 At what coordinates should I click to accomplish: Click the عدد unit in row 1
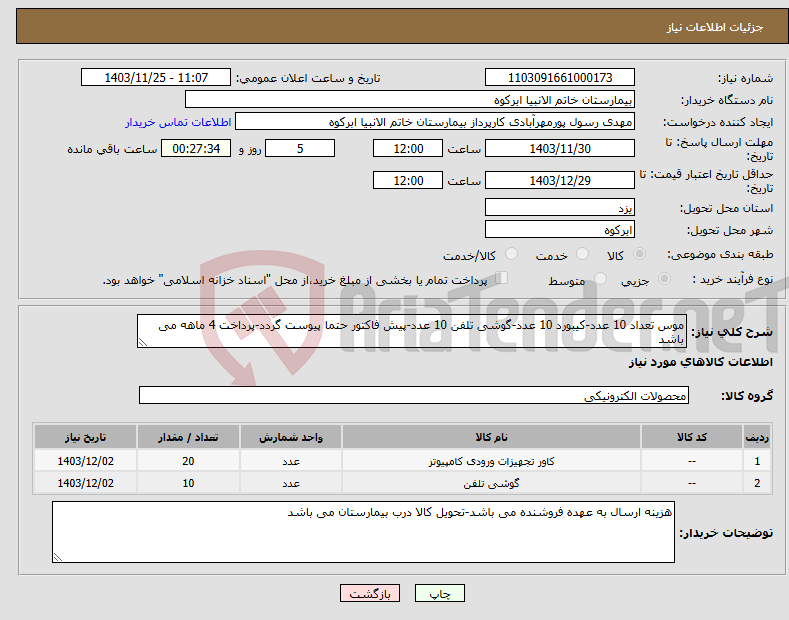point(291,461)
